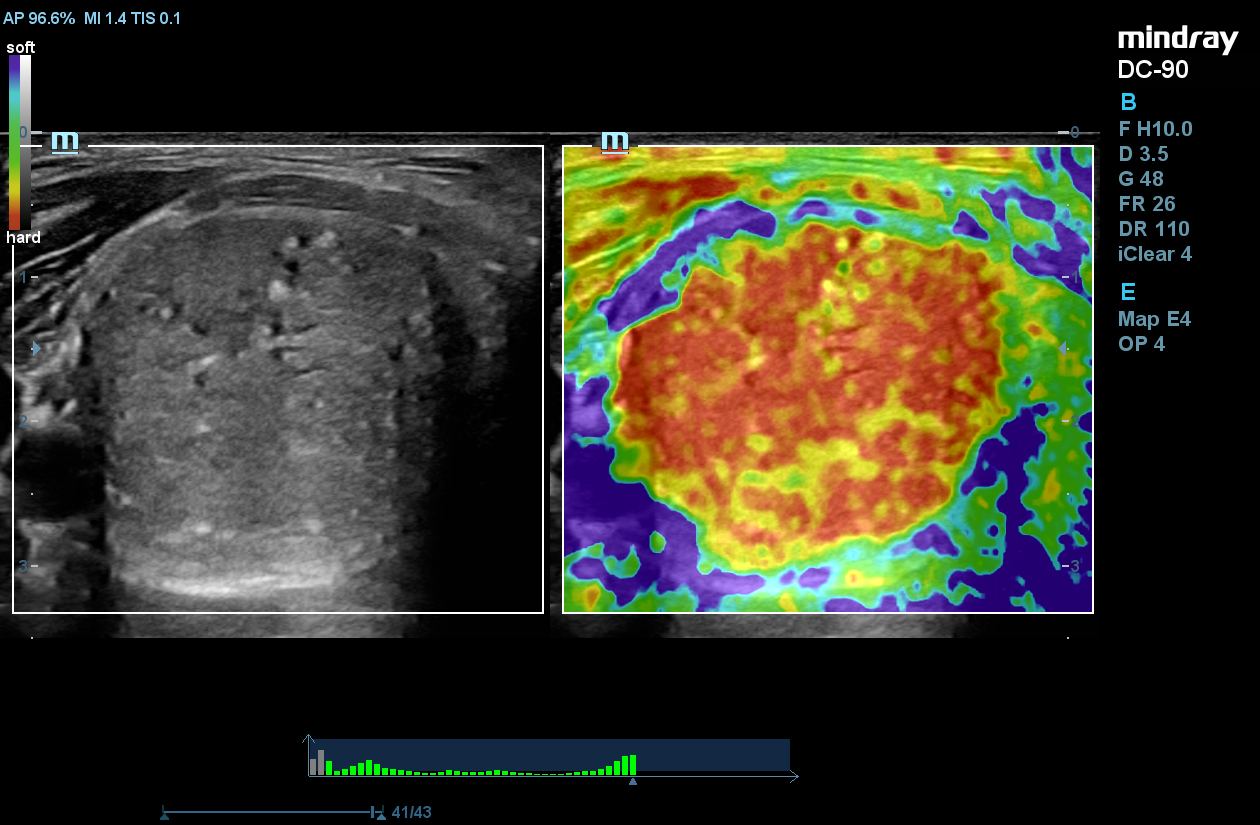This screenshot has width=1260, height=825.
Task: Click the soft-hard elasticity color bar
Action: pos(20,142)
